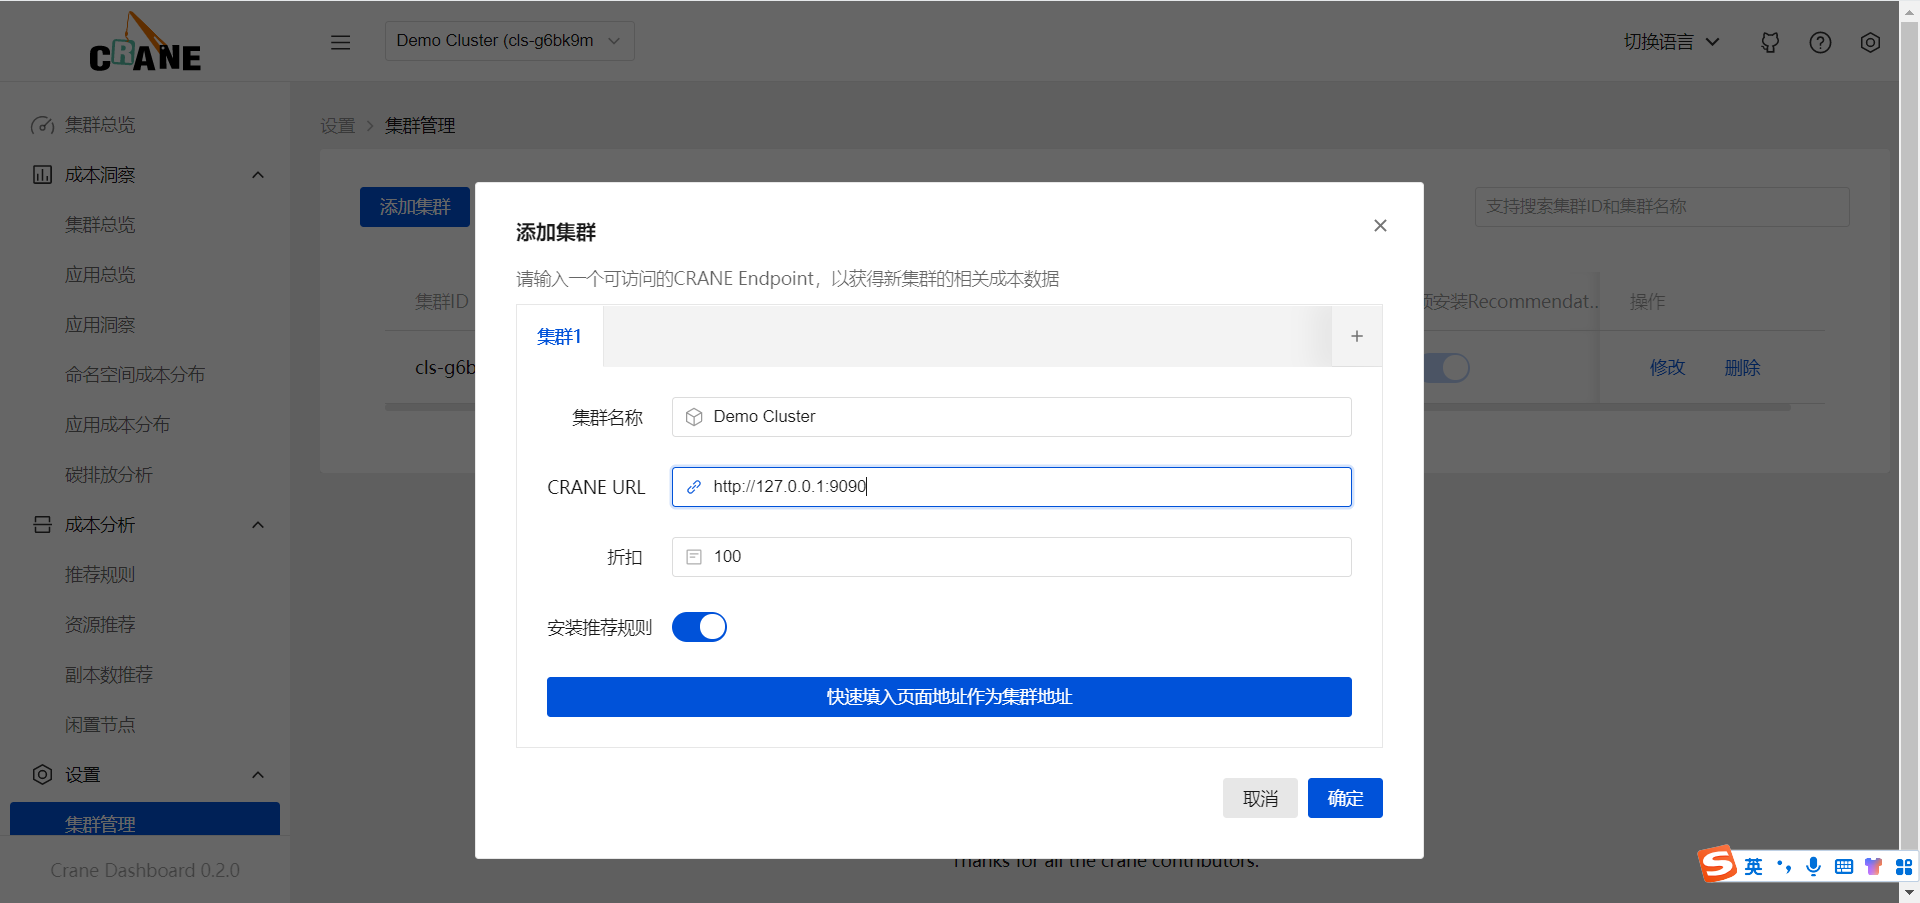This screenshot has height=903, width=1920.
Task: Toggle the 安装推荐规则 switch
Action: 699,627
